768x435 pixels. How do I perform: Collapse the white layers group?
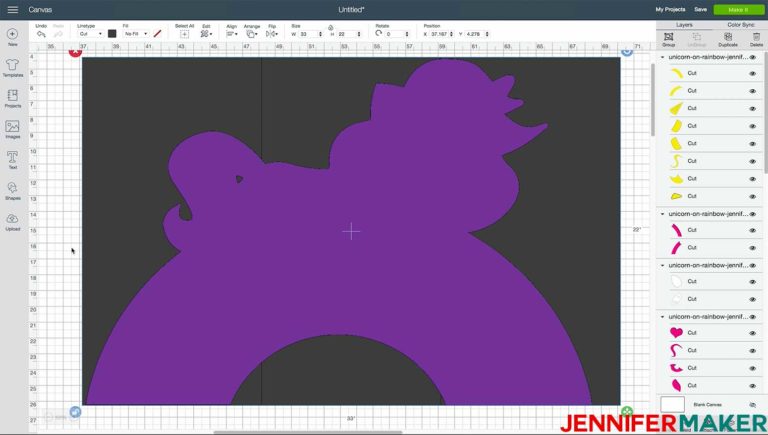(x=663, y=266)
